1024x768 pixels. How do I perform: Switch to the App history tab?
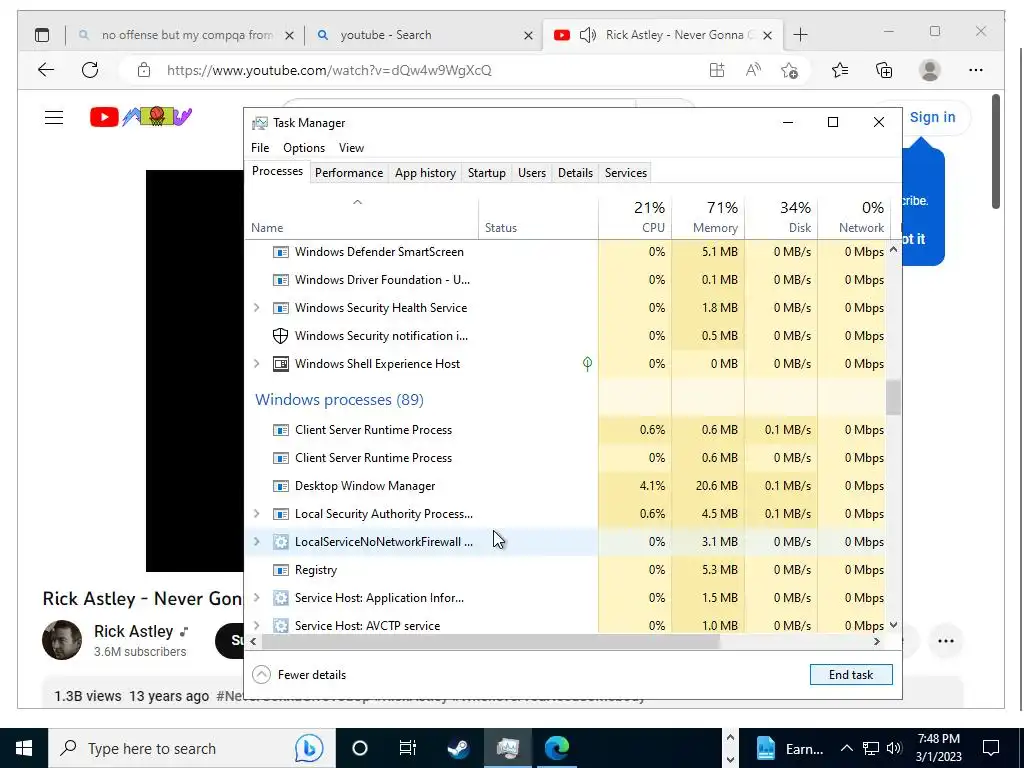[x=425, y=173]
